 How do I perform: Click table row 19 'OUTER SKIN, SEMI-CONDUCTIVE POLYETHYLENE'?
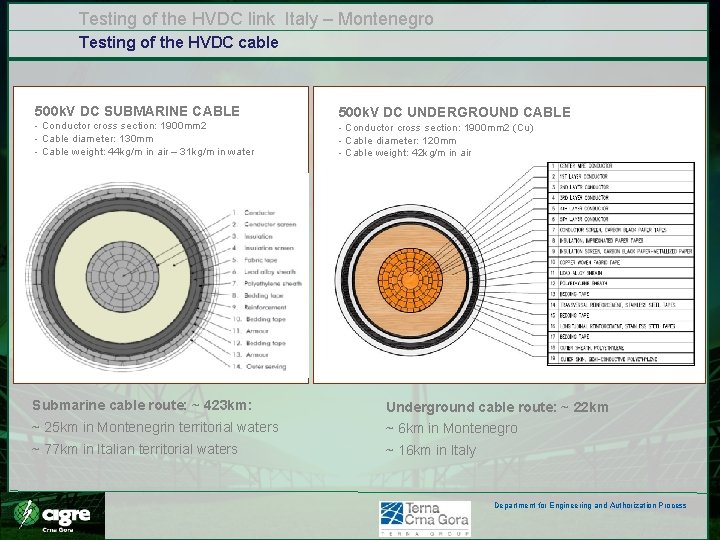pos(621,359)
